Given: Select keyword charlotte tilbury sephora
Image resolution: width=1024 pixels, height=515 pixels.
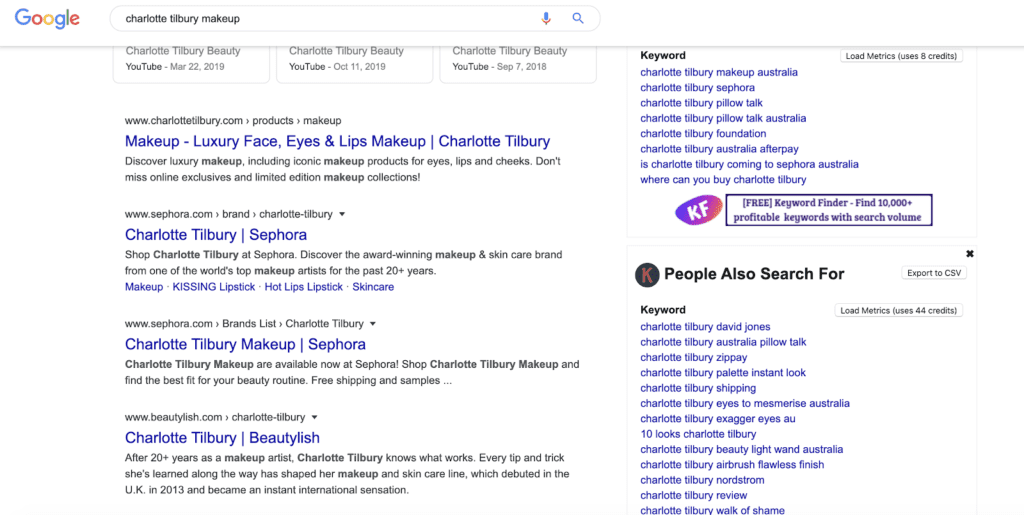Looking at the screenshot, I should 697,87.
